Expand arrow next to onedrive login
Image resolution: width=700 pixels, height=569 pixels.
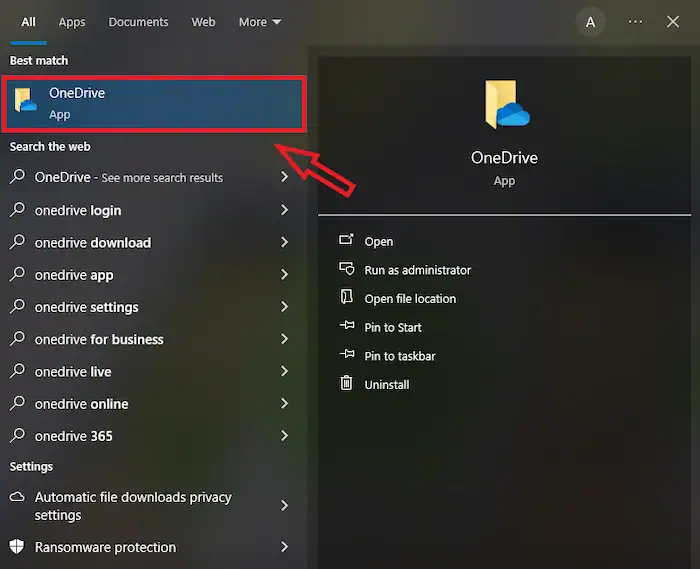pyautogui.click(x=284, y=210)
